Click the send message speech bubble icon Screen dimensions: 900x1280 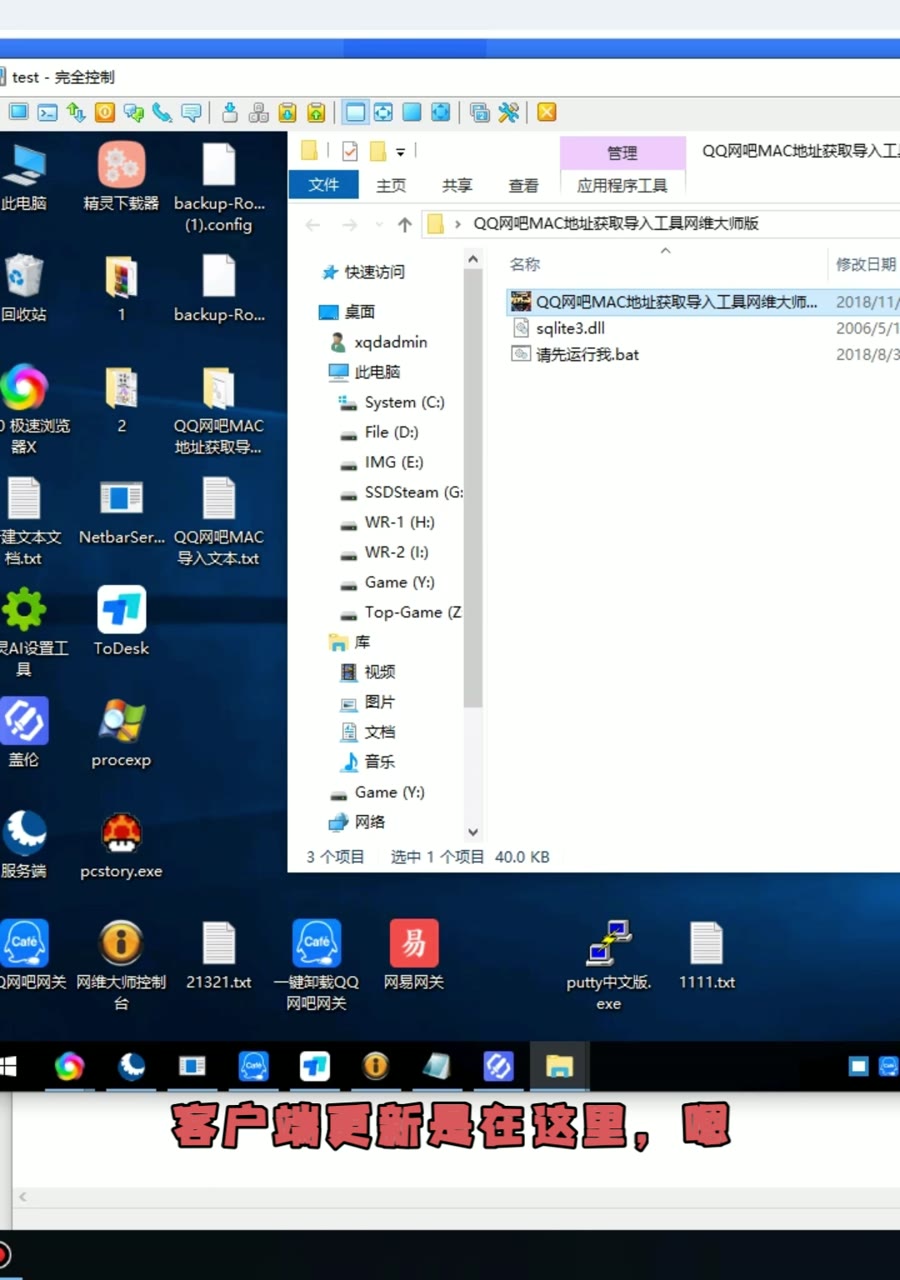coord(191,113)
